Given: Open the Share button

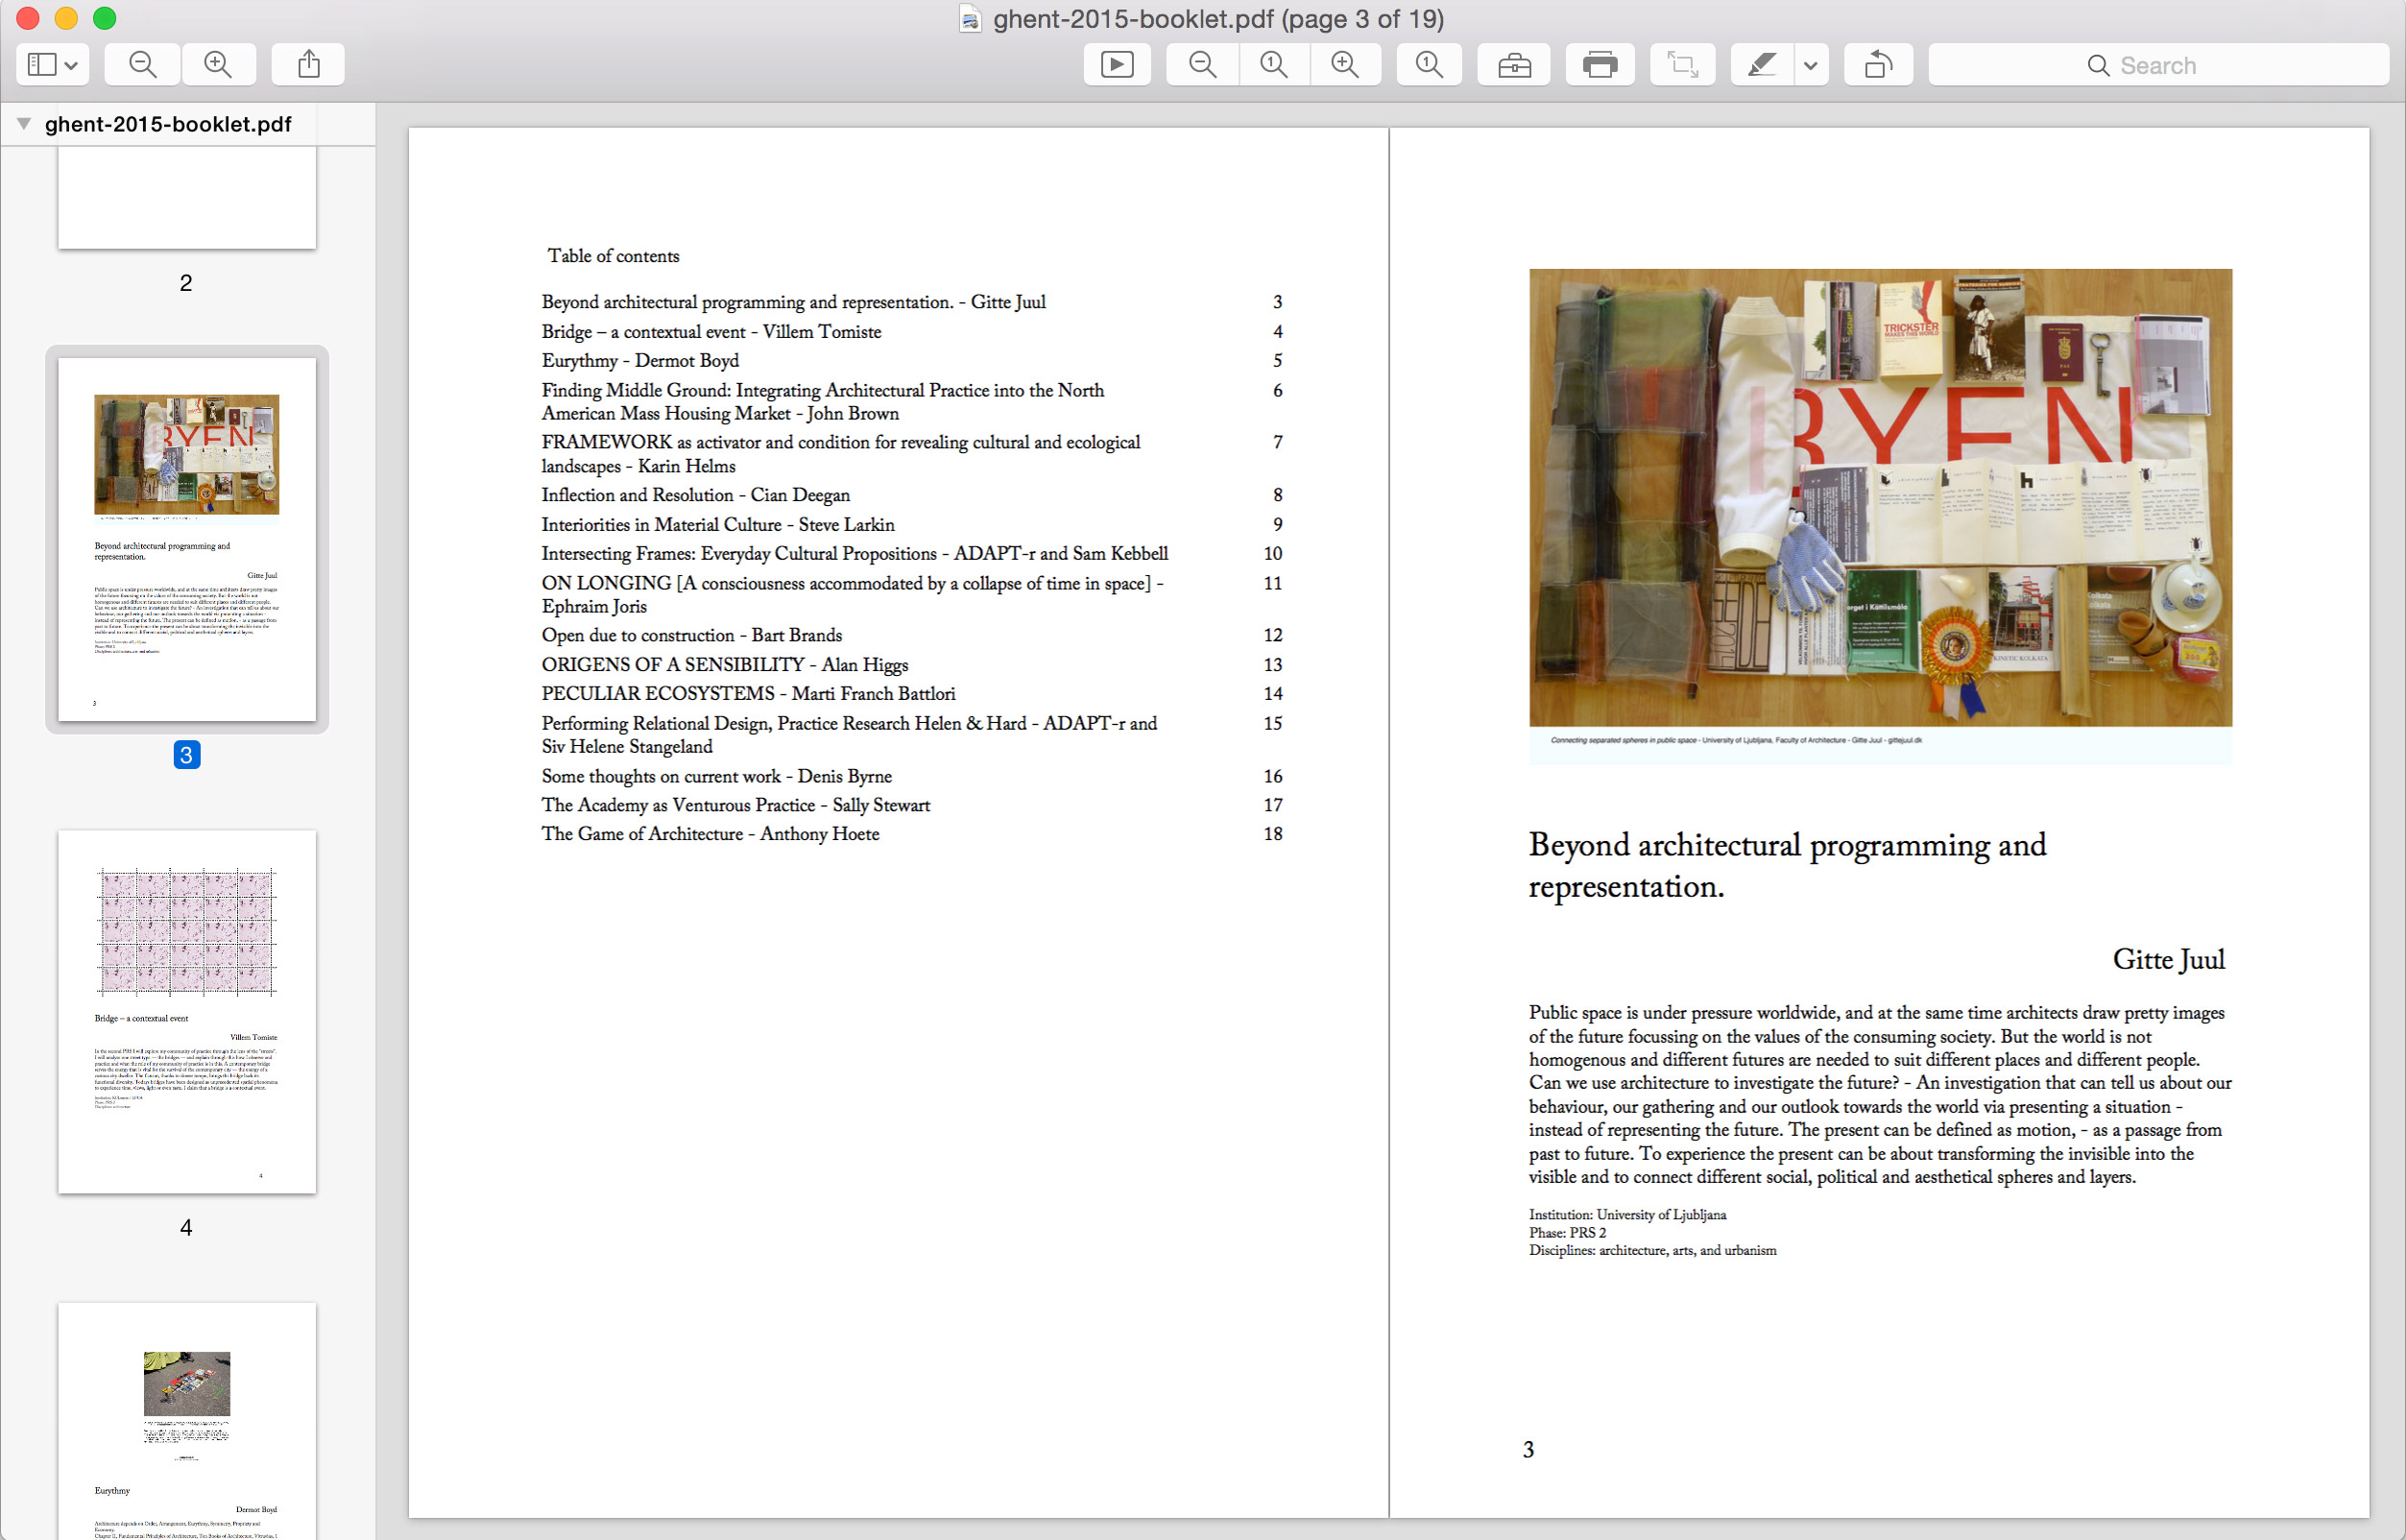Looking at the screenshot, I should point(309,65).
